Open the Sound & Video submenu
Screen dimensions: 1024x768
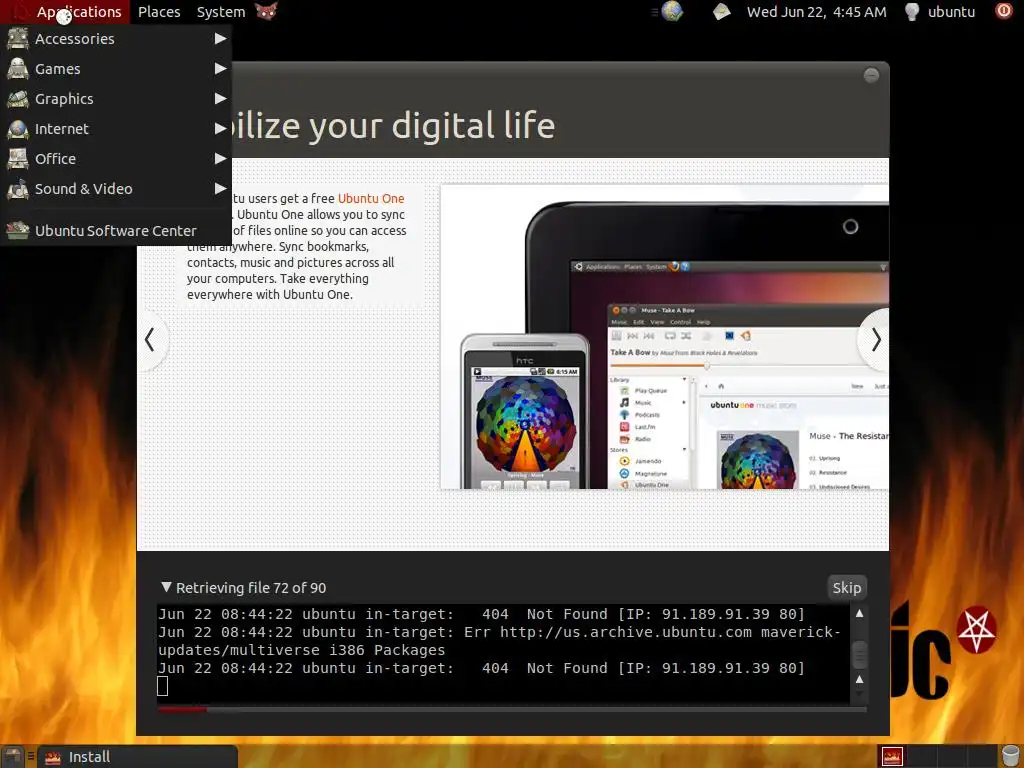click(116, 189)
